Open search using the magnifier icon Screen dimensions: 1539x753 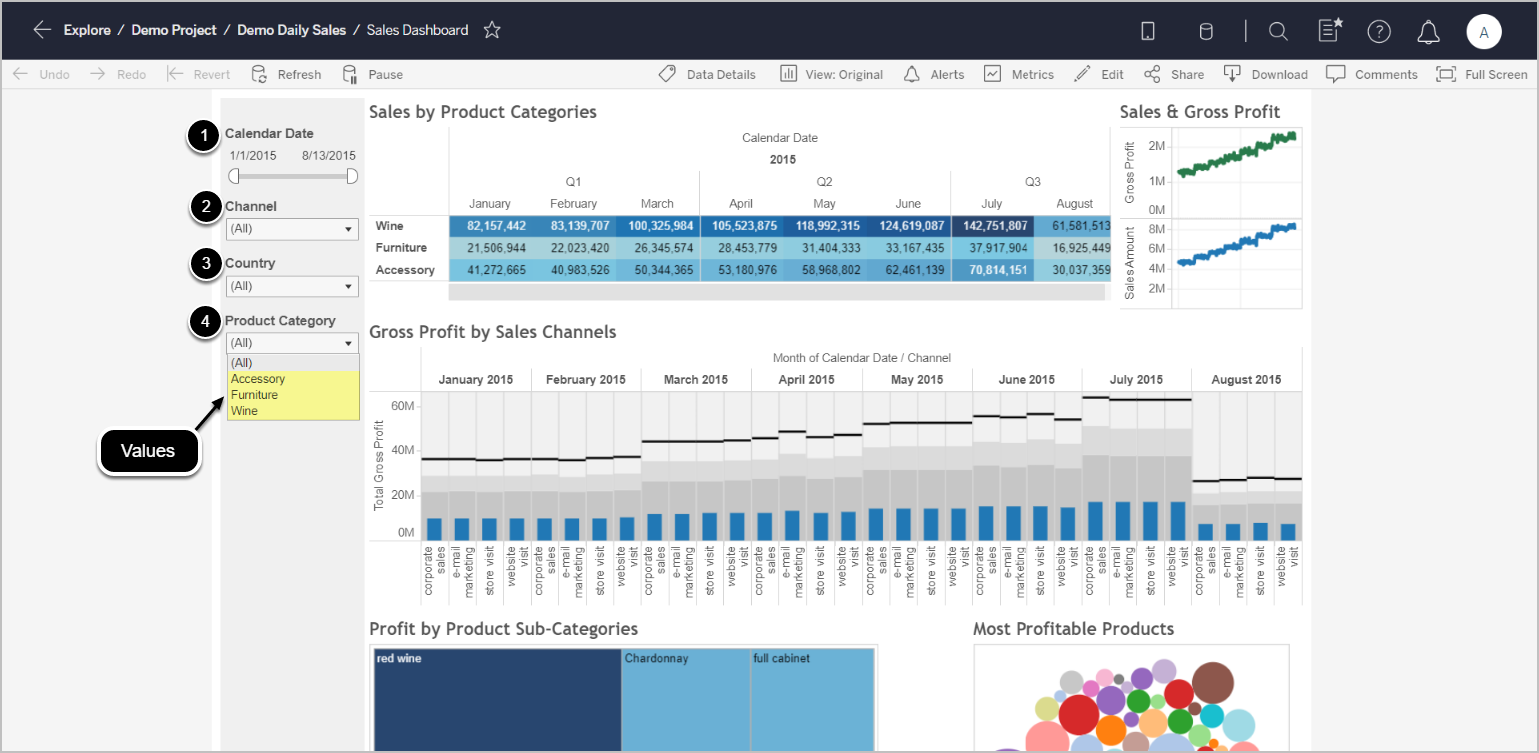coord(1278,32)
